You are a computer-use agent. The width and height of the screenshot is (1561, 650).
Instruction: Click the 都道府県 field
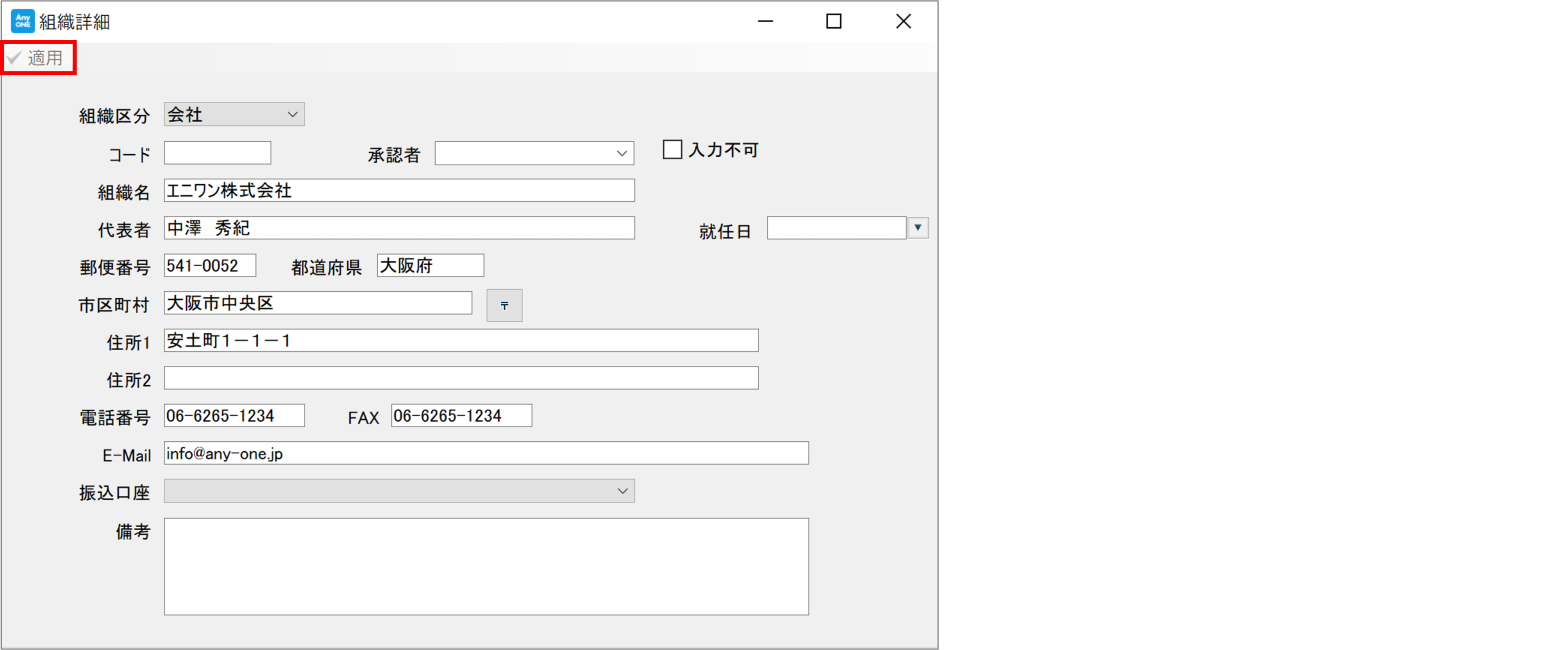[x=430, y=265]
